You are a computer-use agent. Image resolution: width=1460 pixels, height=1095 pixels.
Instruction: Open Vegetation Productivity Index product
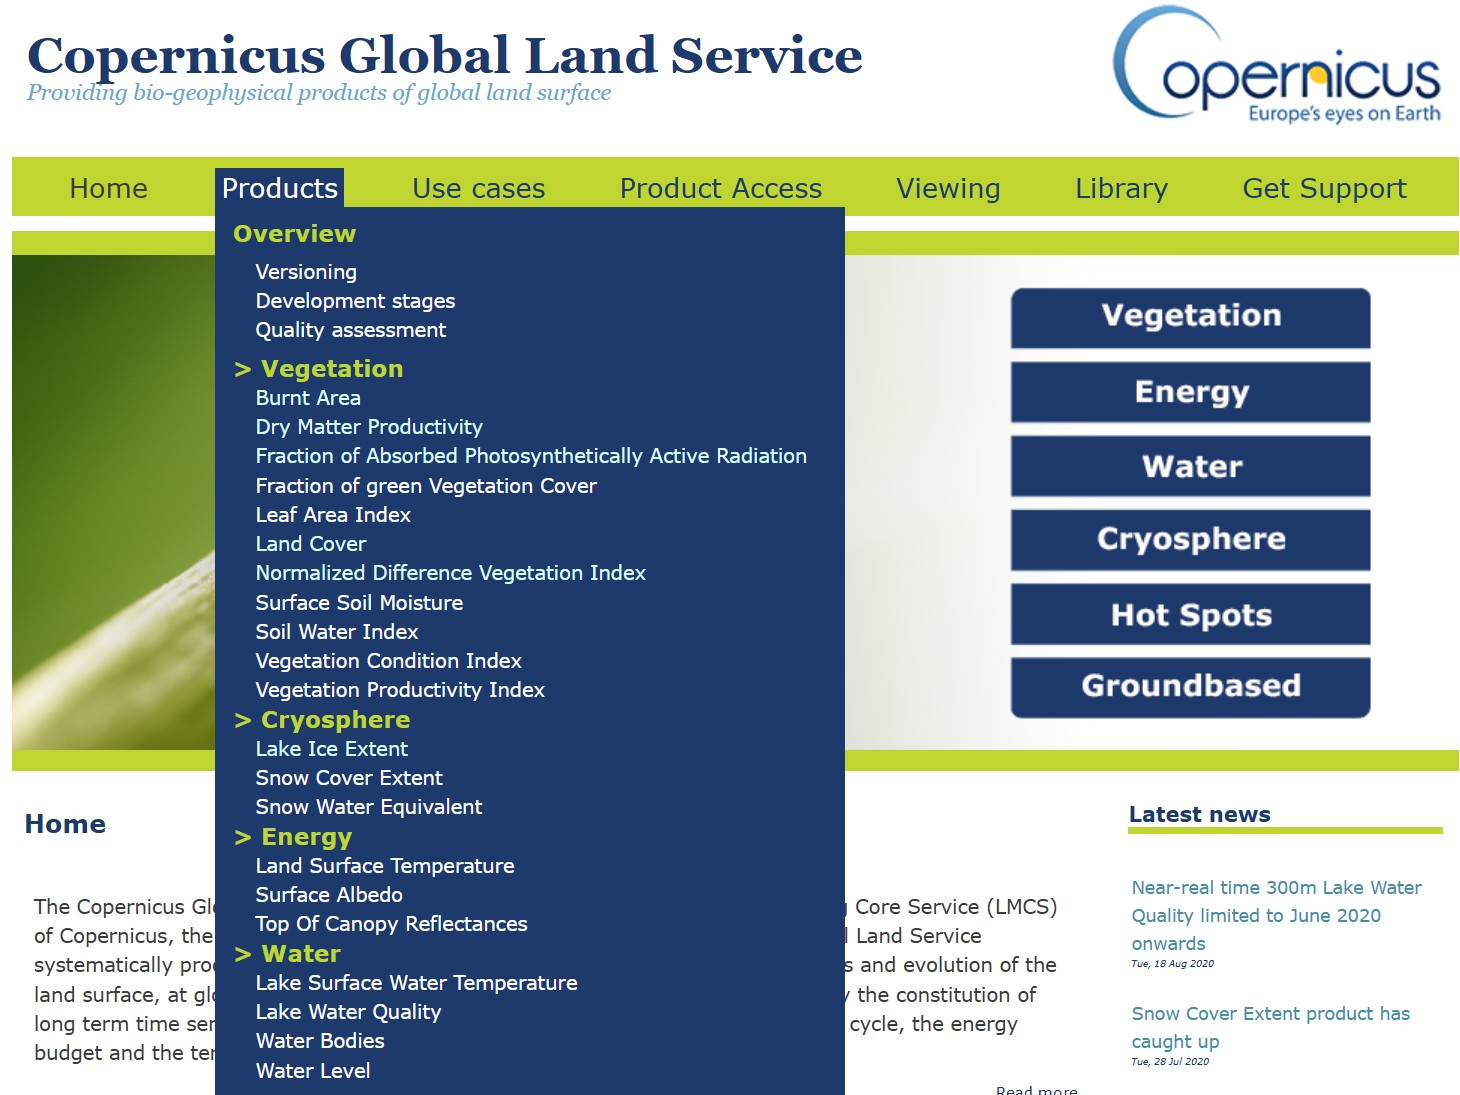point(400,690)
